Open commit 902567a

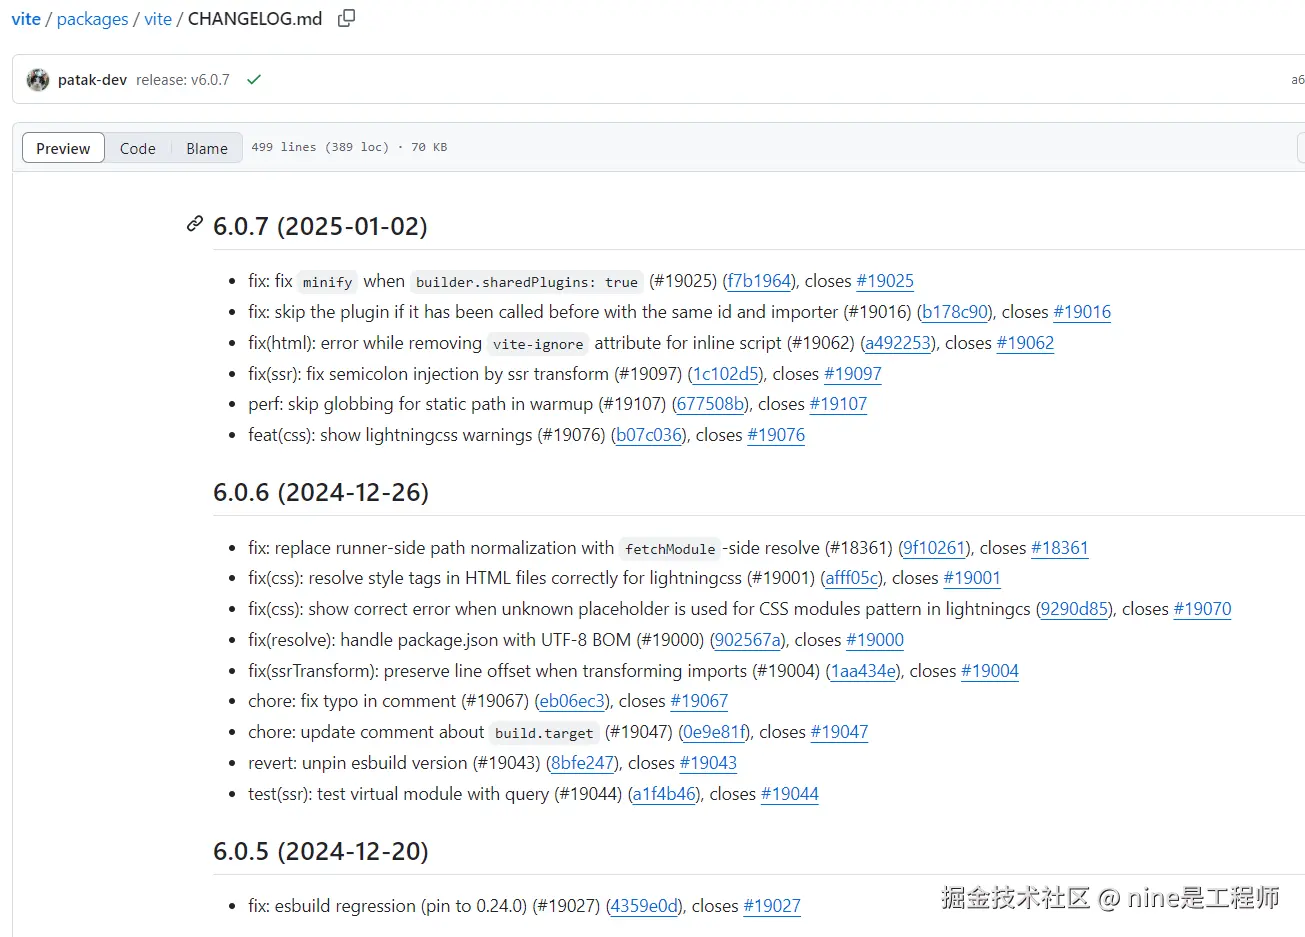748,640
